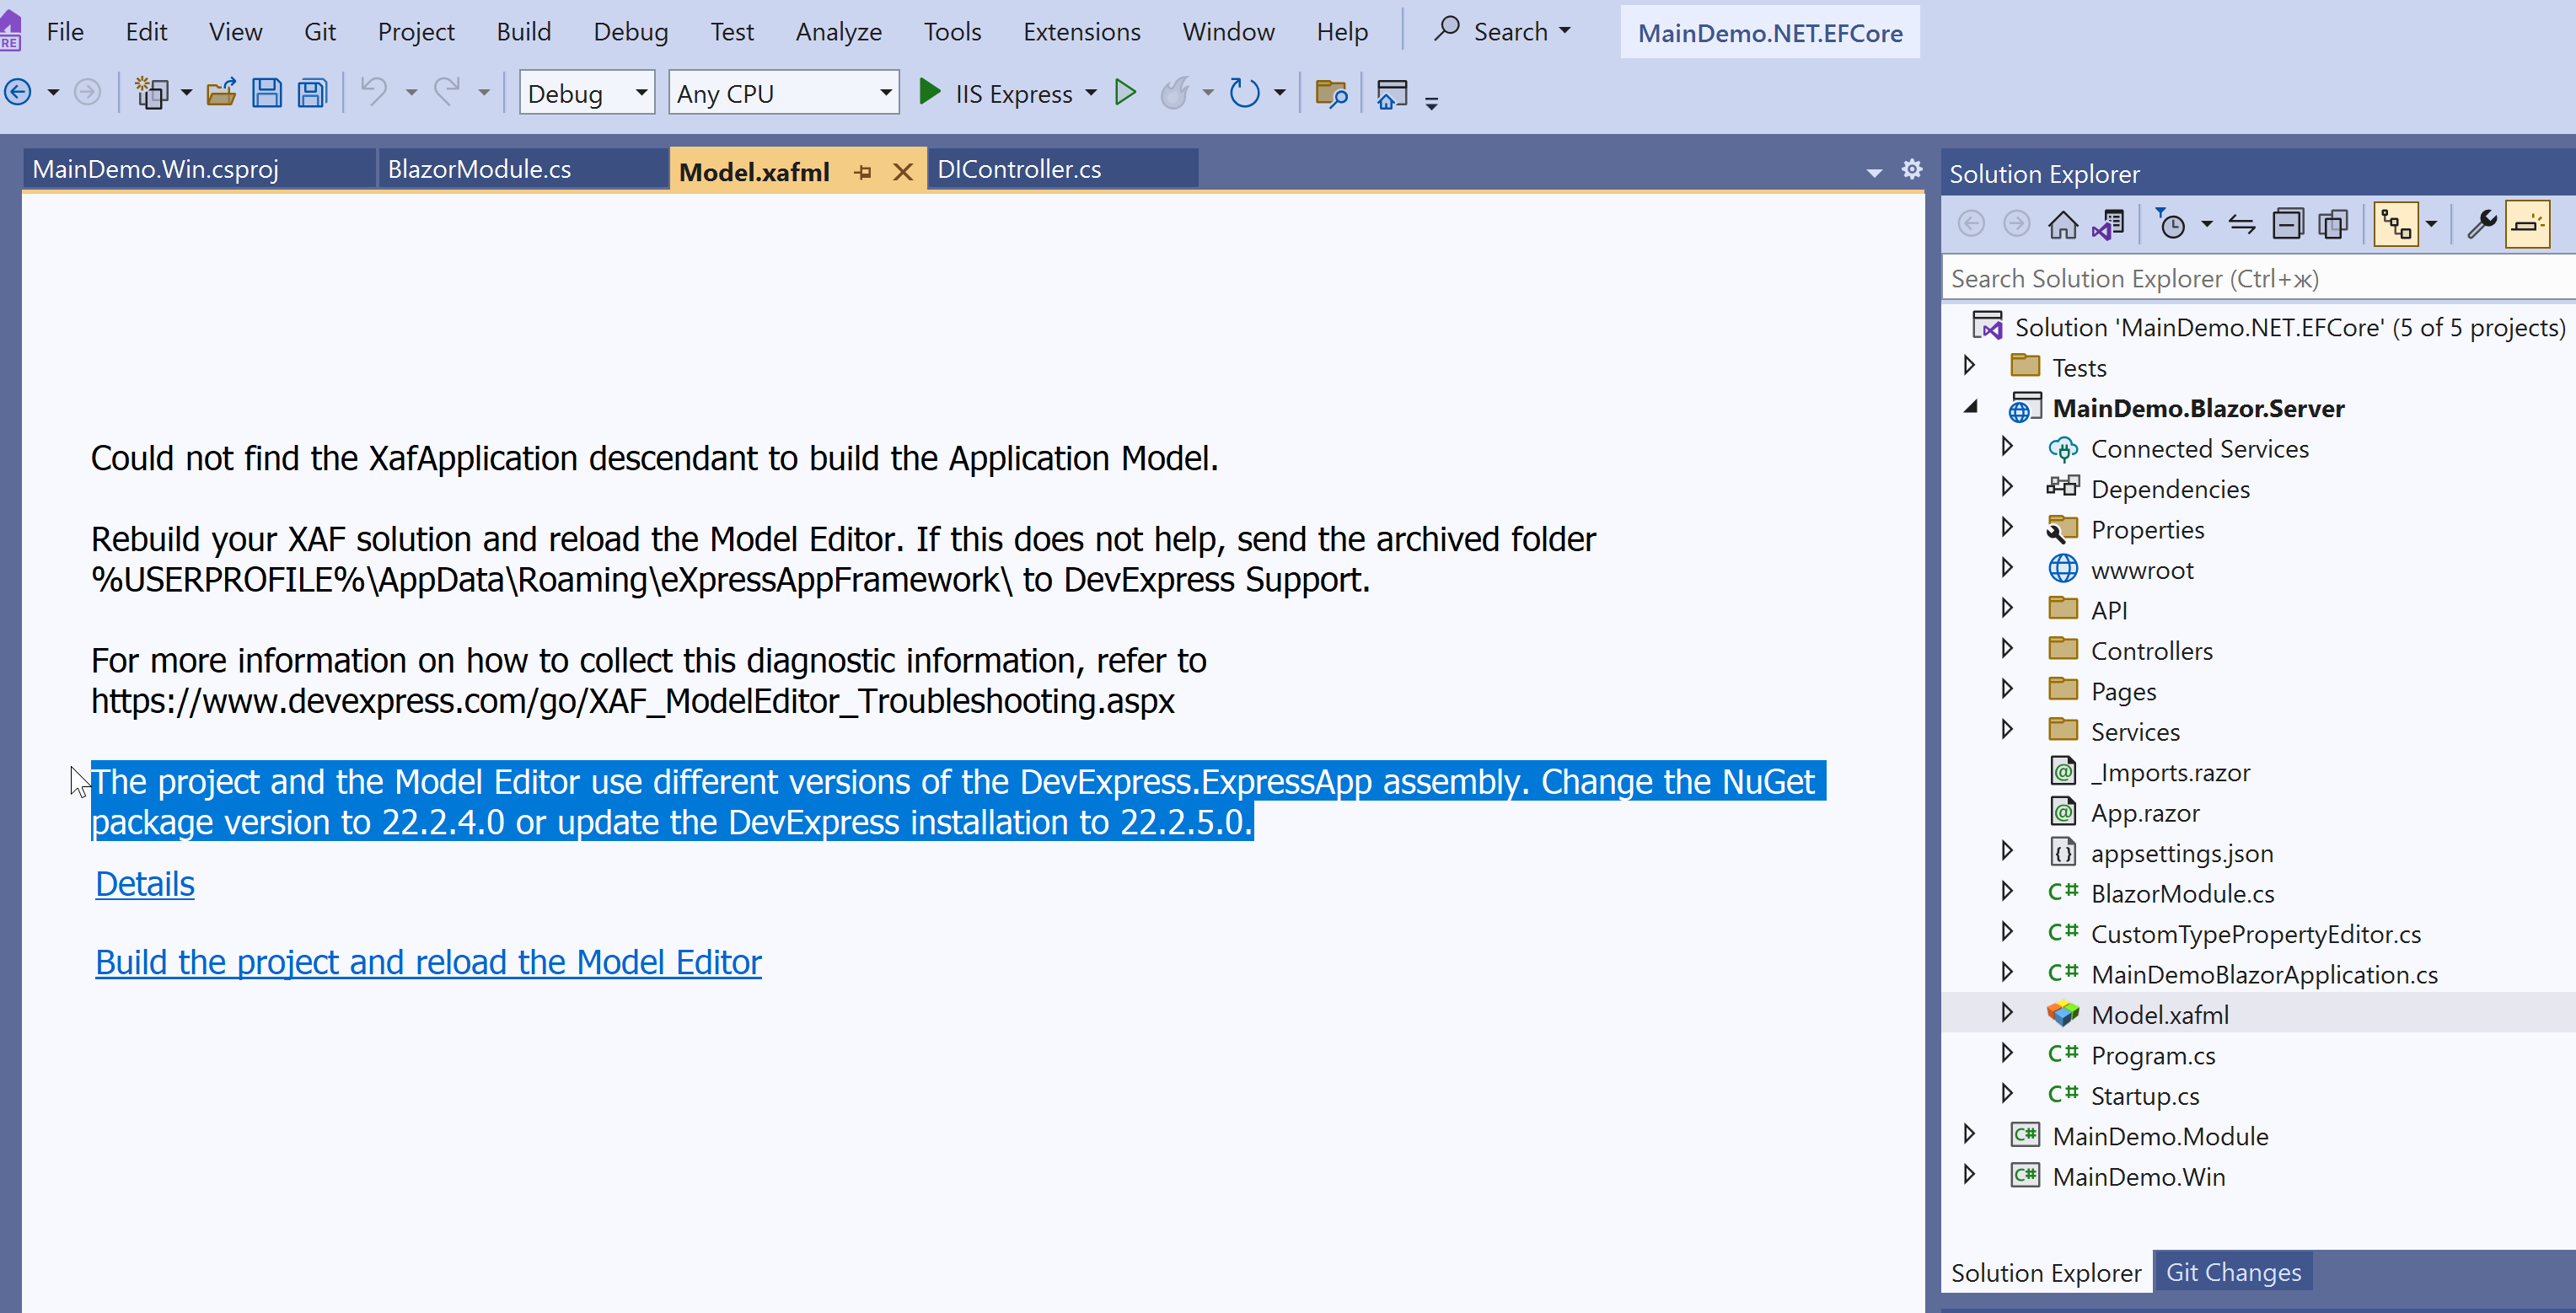The image size is (2576, 1313).
Task: Expand the Controllers folder in Solution Explorer
Action: tap(2006, 650)
